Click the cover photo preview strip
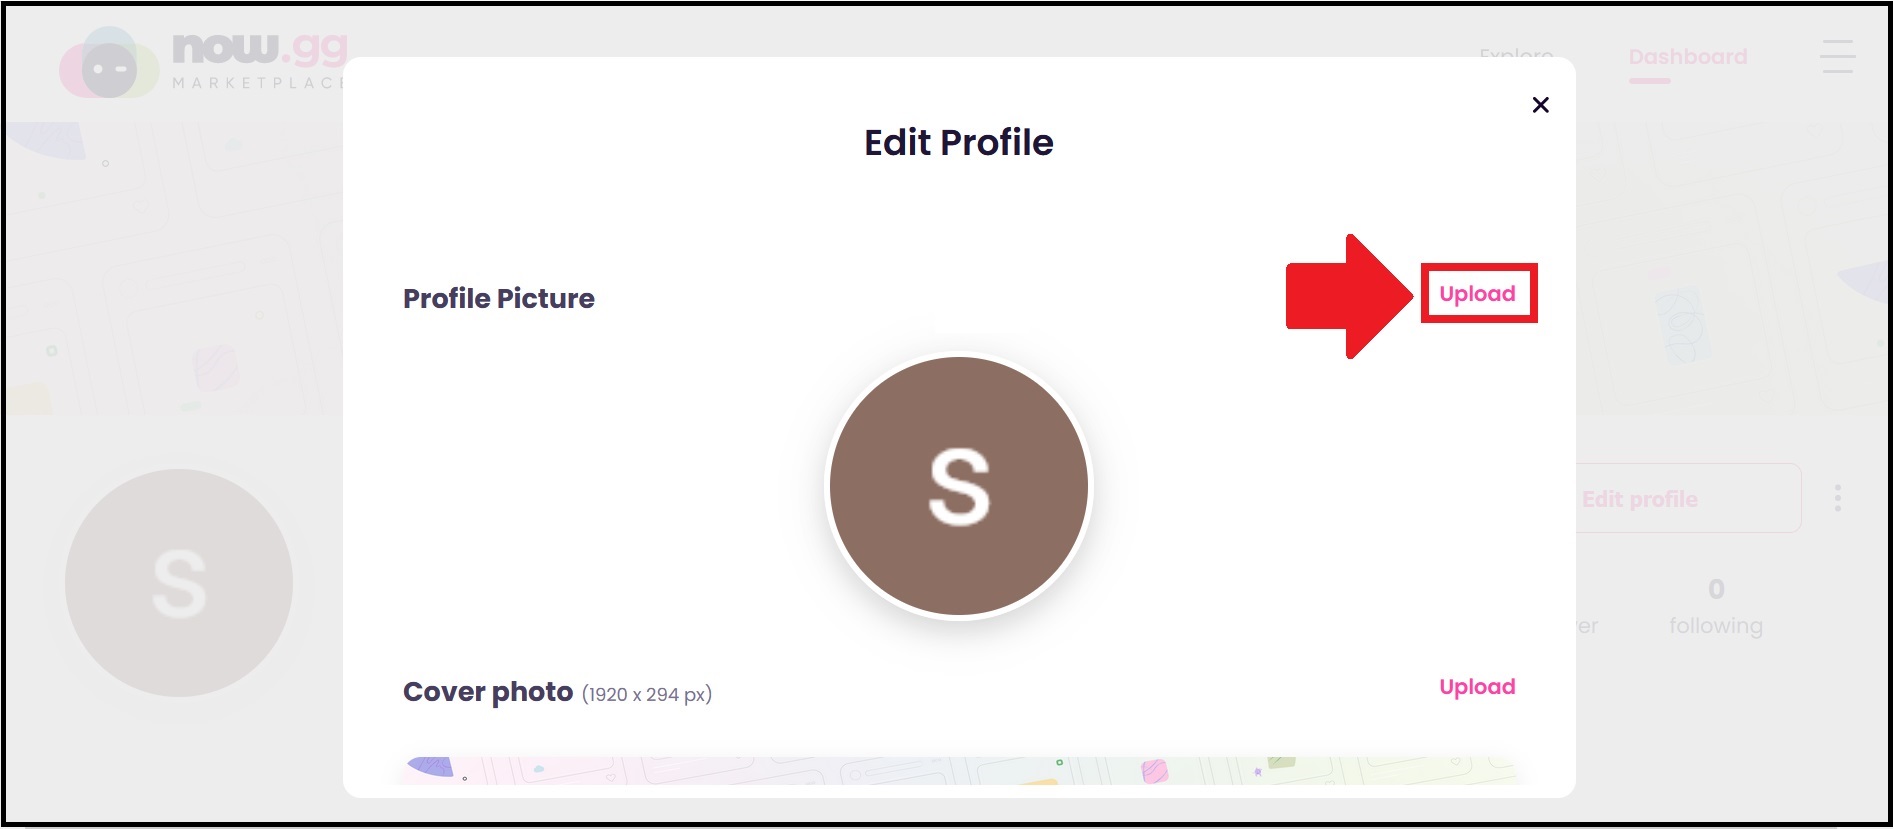1893x829 pixels. (x=959, y=770)
